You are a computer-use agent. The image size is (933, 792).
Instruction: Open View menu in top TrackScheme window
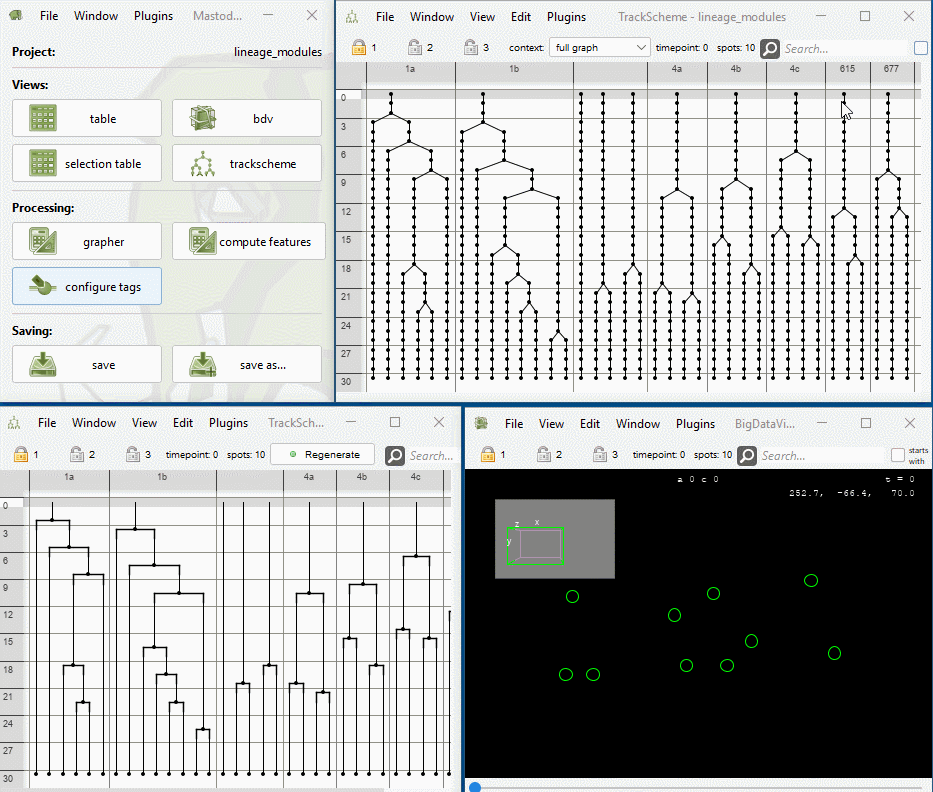(x=482, y=17)
